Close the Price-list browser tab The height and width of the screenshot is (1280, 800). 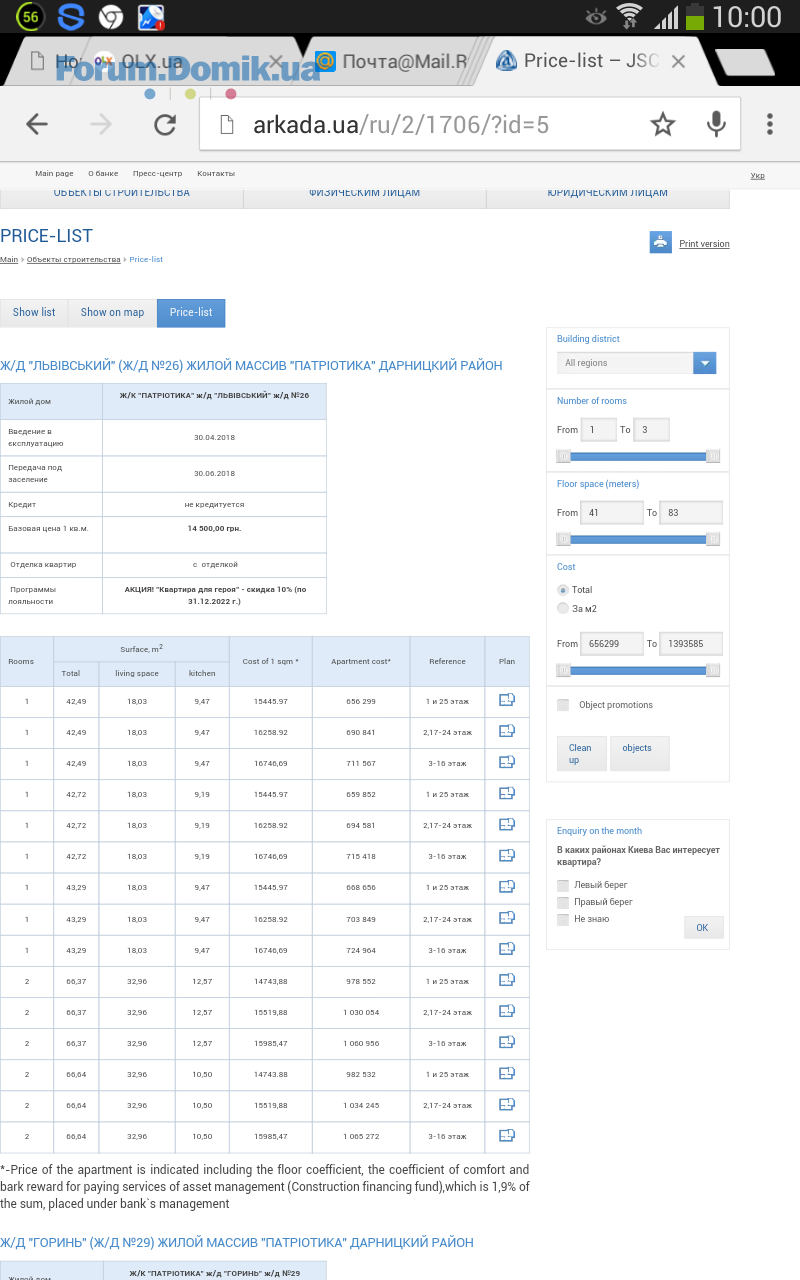click(x=678, y=61)
